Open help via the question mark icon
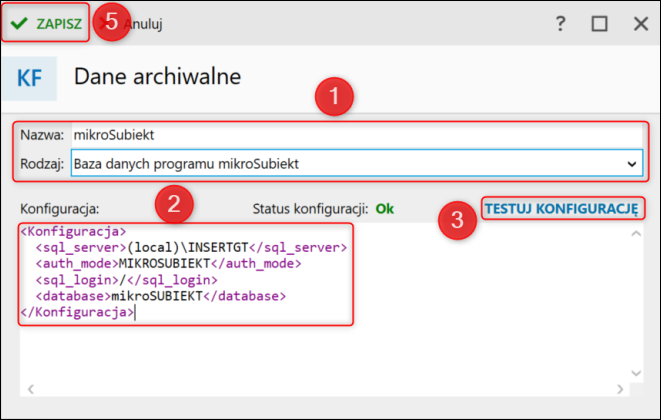Image resolution: width=661 pixels, height=420 pixels. [x=560, y=24]
